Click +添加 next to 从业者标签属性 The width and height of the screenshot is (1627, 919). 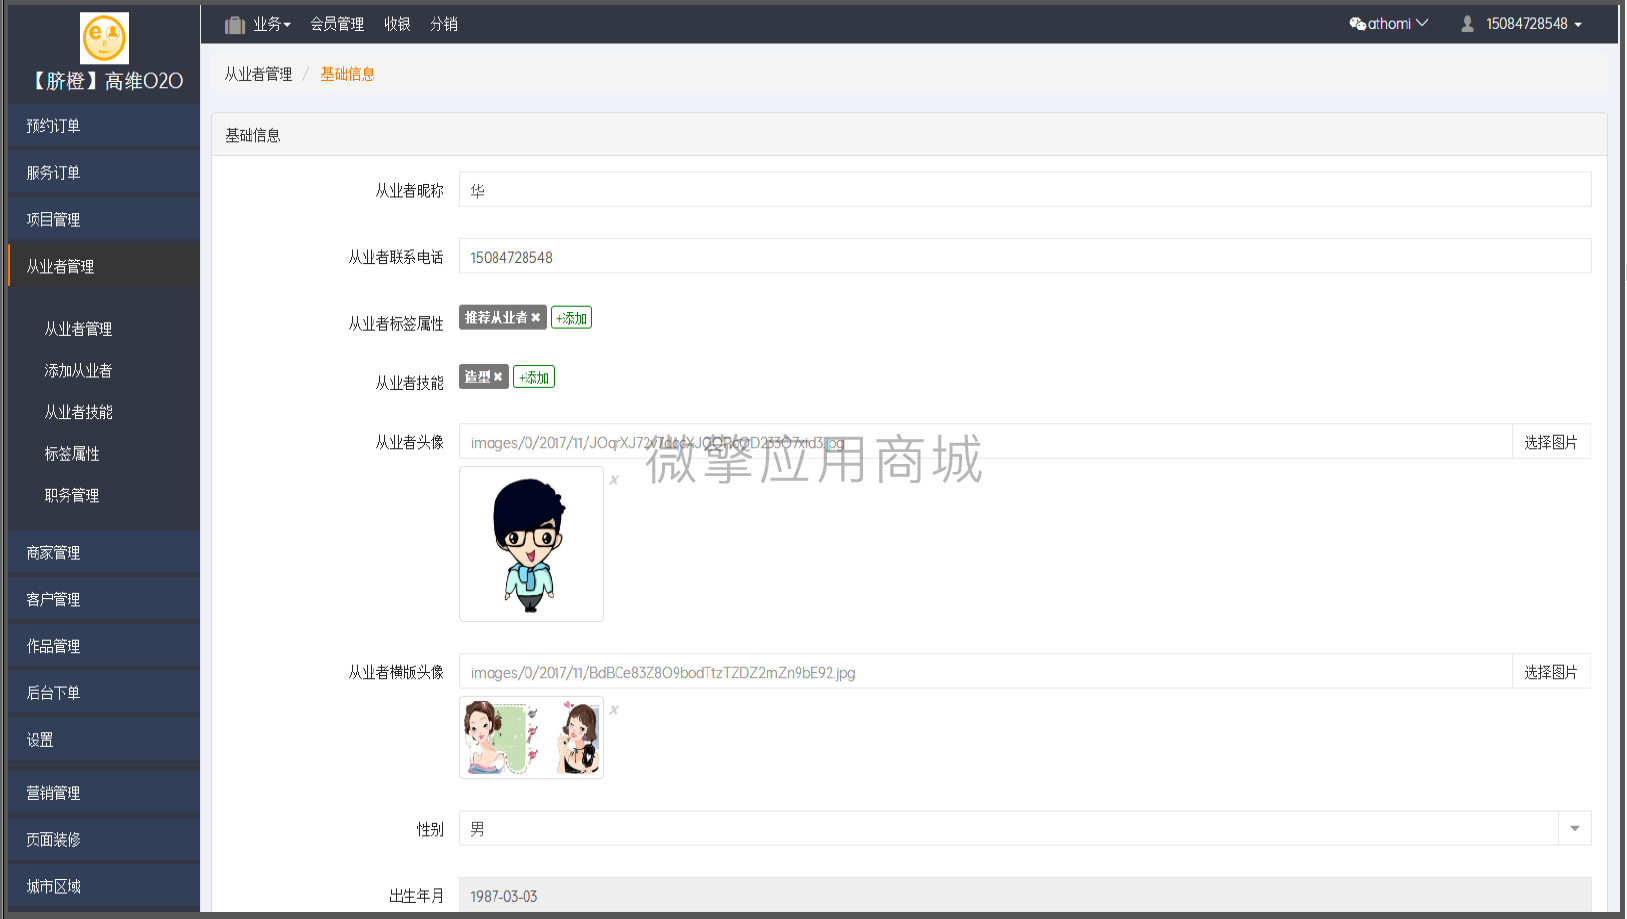(x=571, y=318)
